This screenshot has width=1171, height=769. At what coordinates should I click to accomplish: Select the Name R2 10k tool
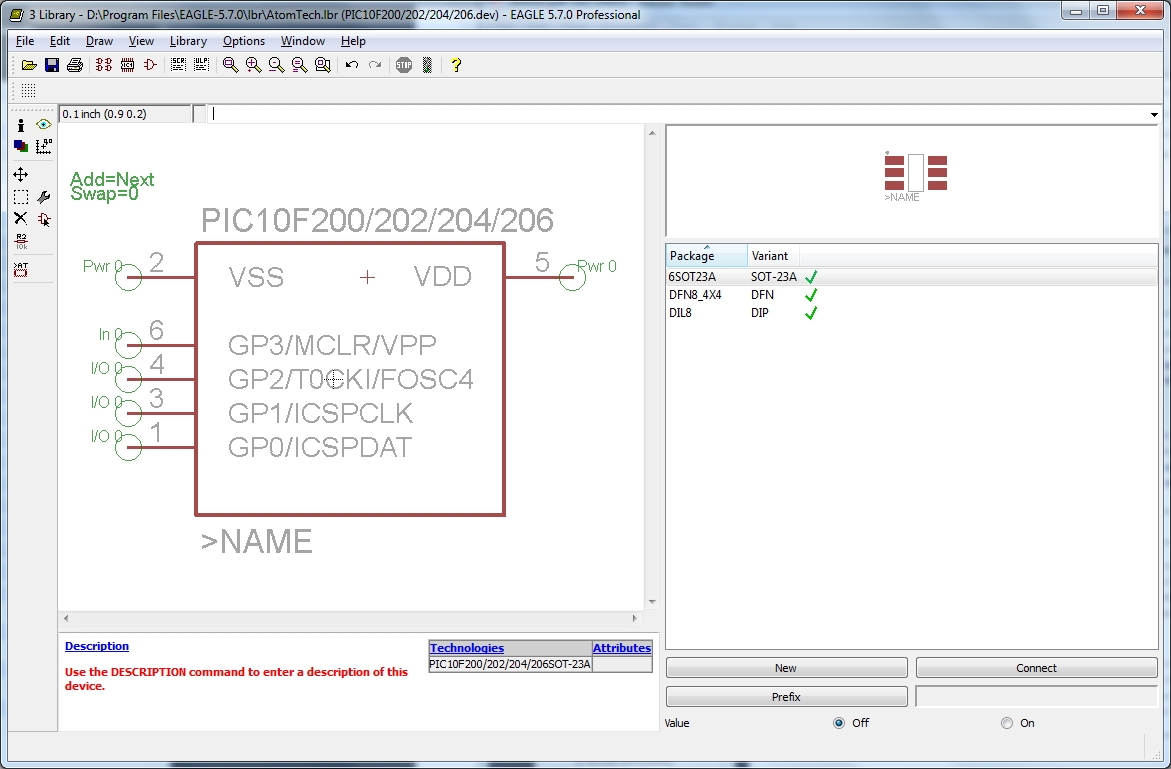click(x=21, y=241)
